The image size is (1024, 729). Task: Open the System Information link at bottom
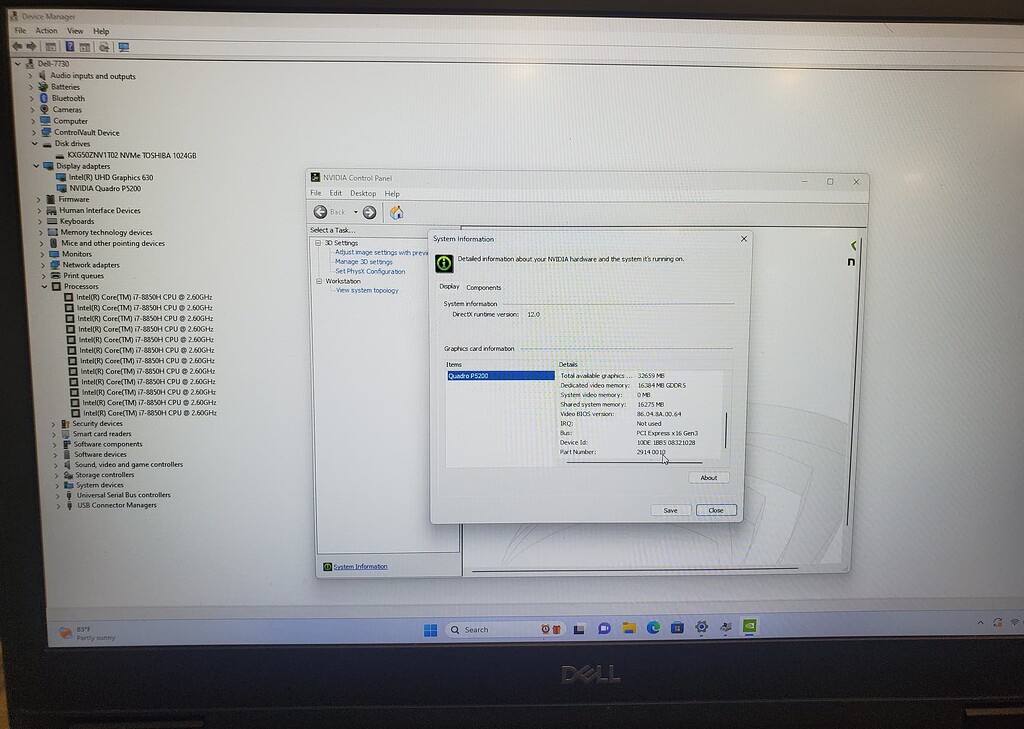coord(360,566)
